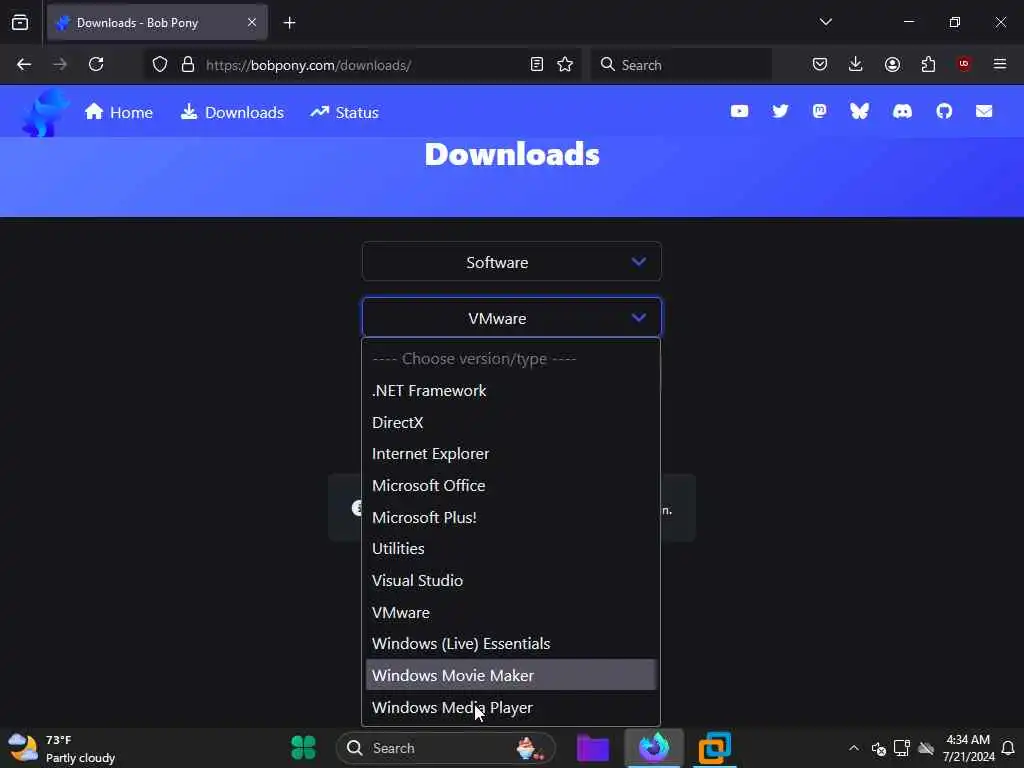This screenshot has width=1024, height=768.
Task: Toggle reader view icon in address bar
Action: tap(537, 65)
